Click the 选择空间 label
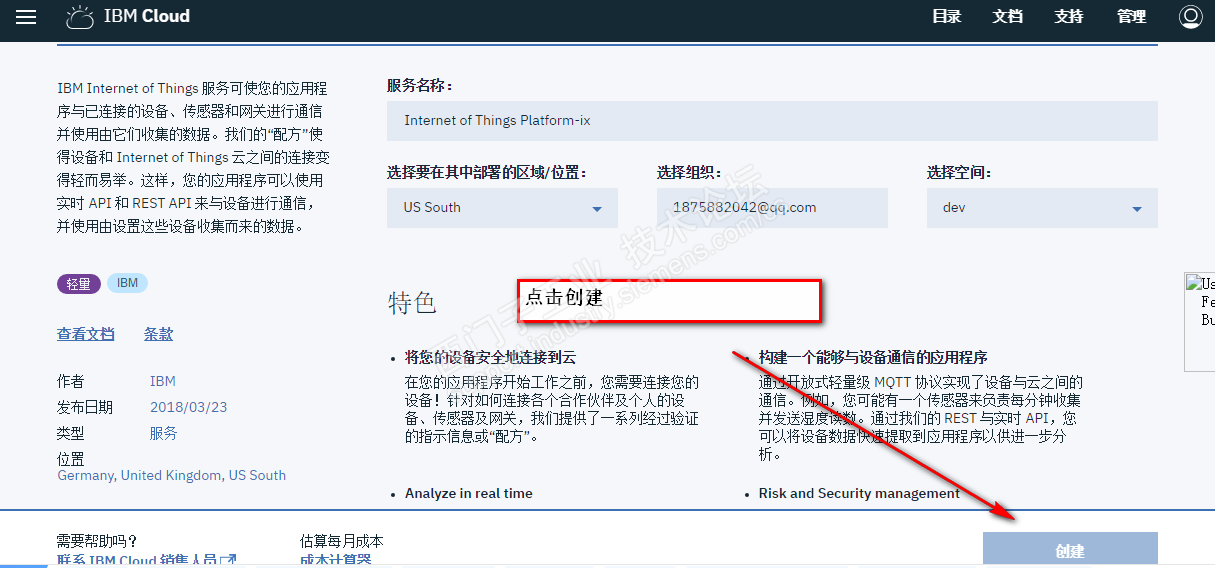This screenshot has width=1215, height=568. point(959,173)
